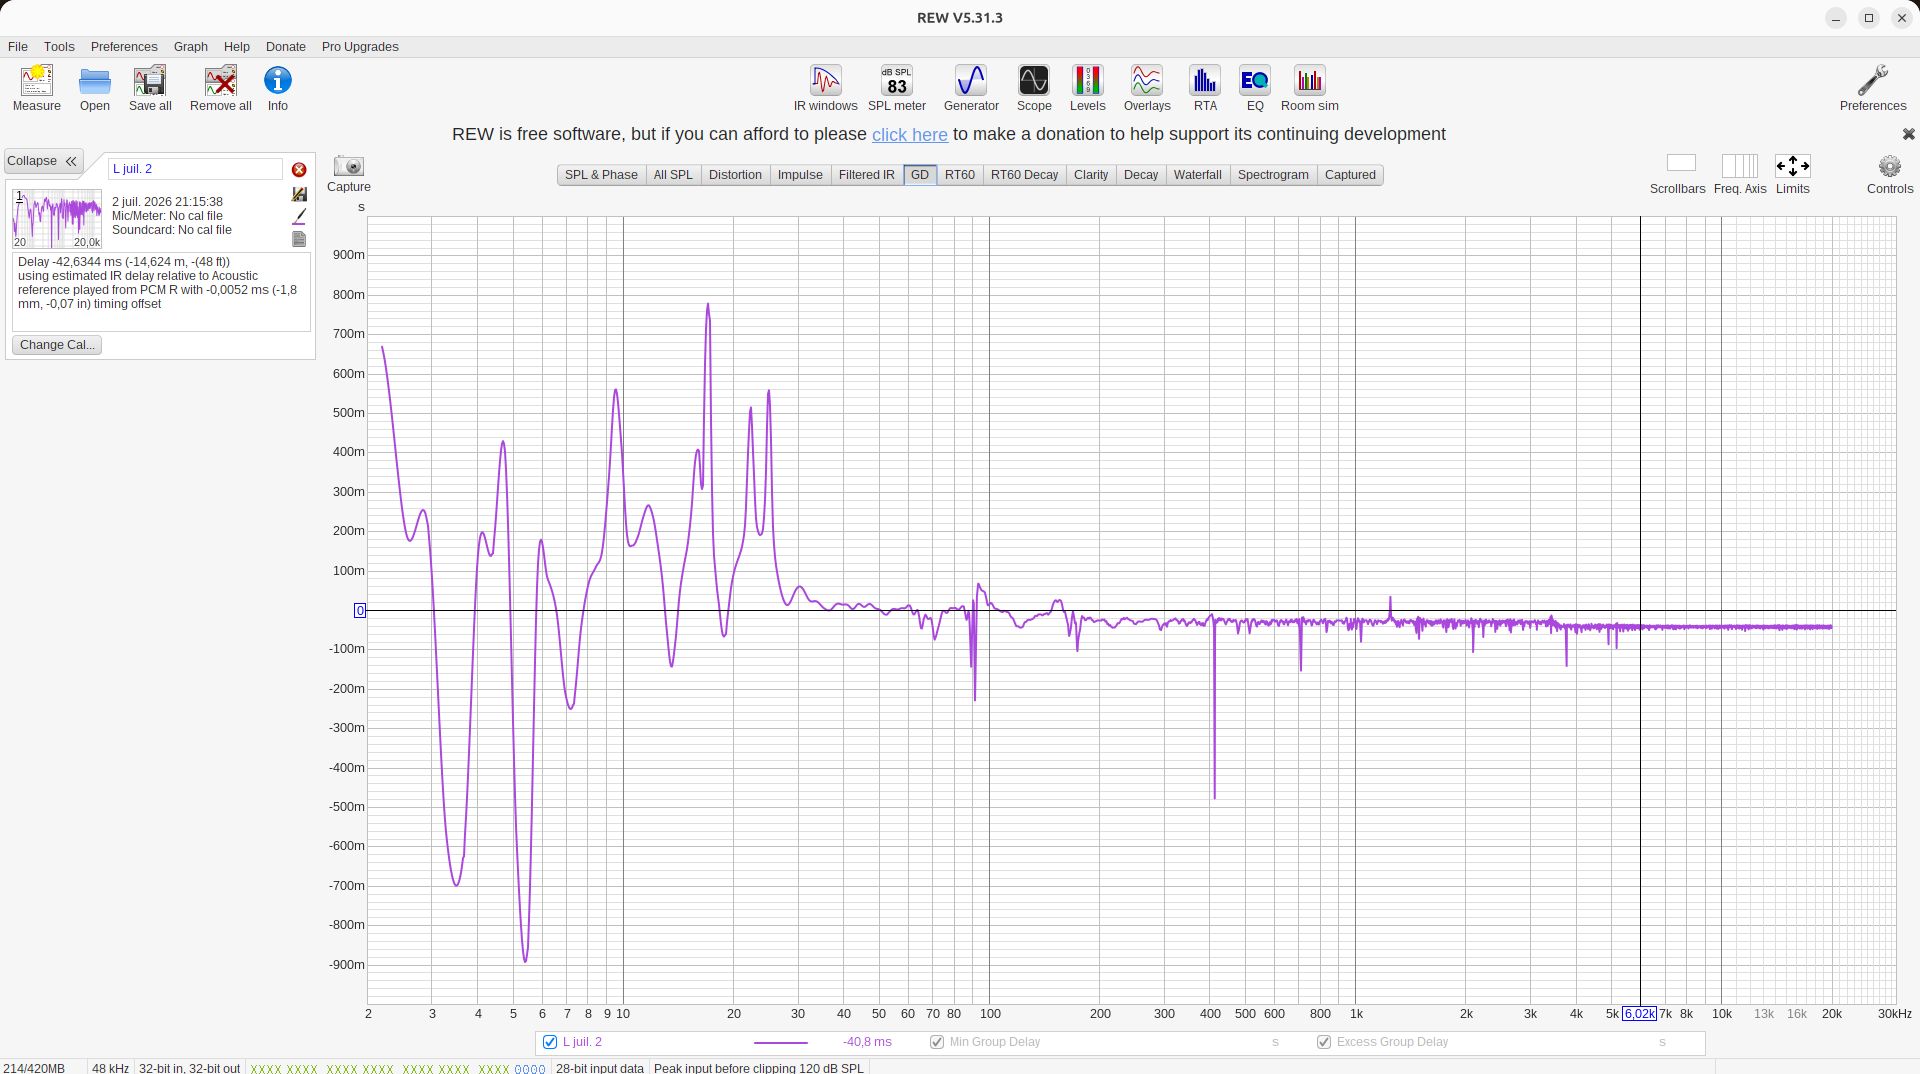This screenshot has width=1920, height=1074.
Task: Switch to the Spectrogram tab
Action: (1273, 175)
